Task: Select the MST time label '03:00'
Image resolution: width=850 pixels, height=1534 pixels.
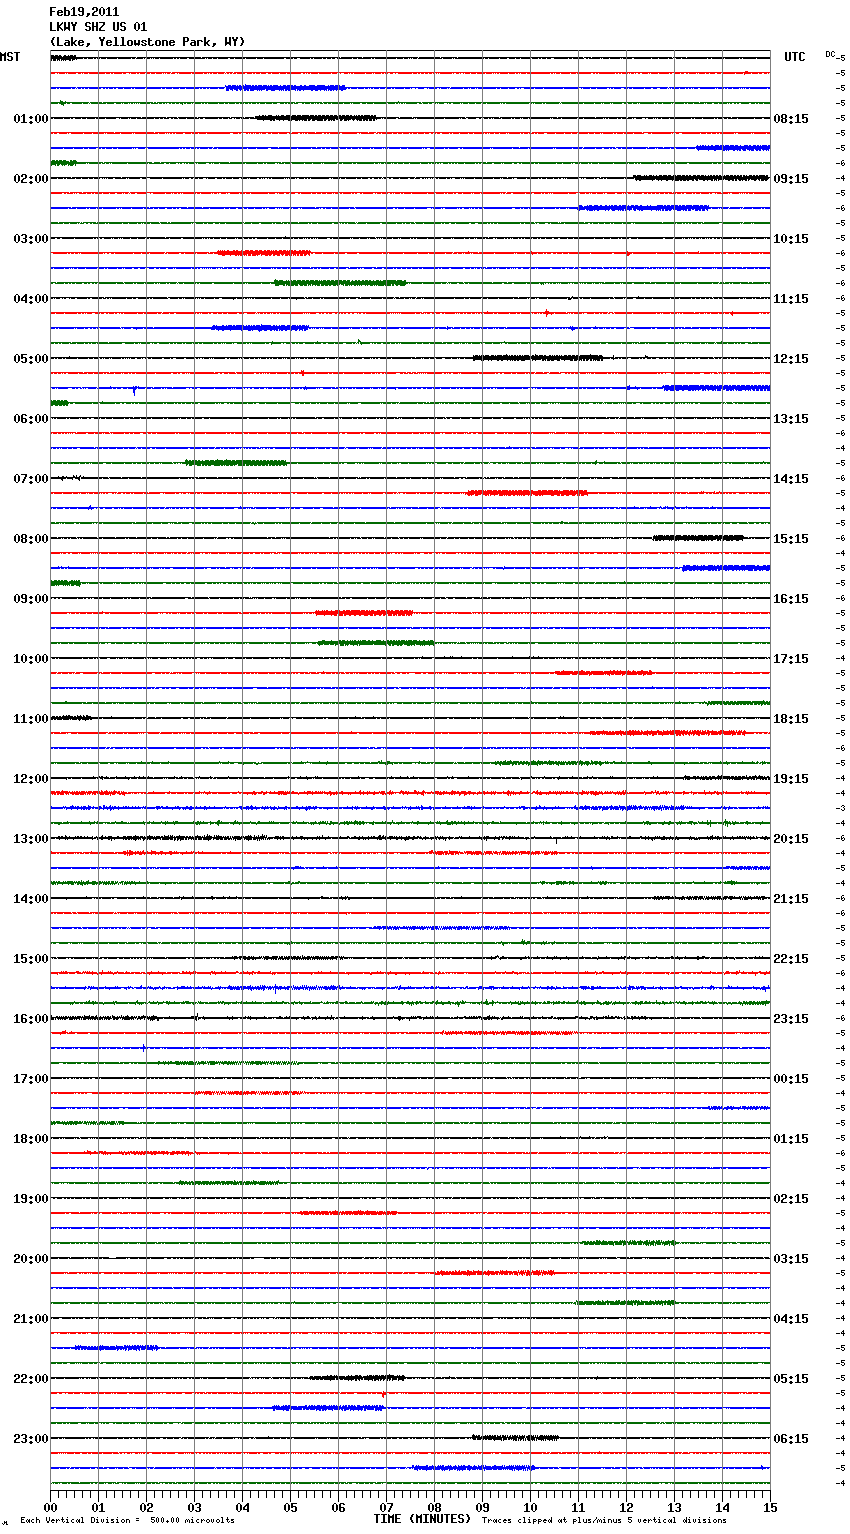Action: tap(31, 239)
